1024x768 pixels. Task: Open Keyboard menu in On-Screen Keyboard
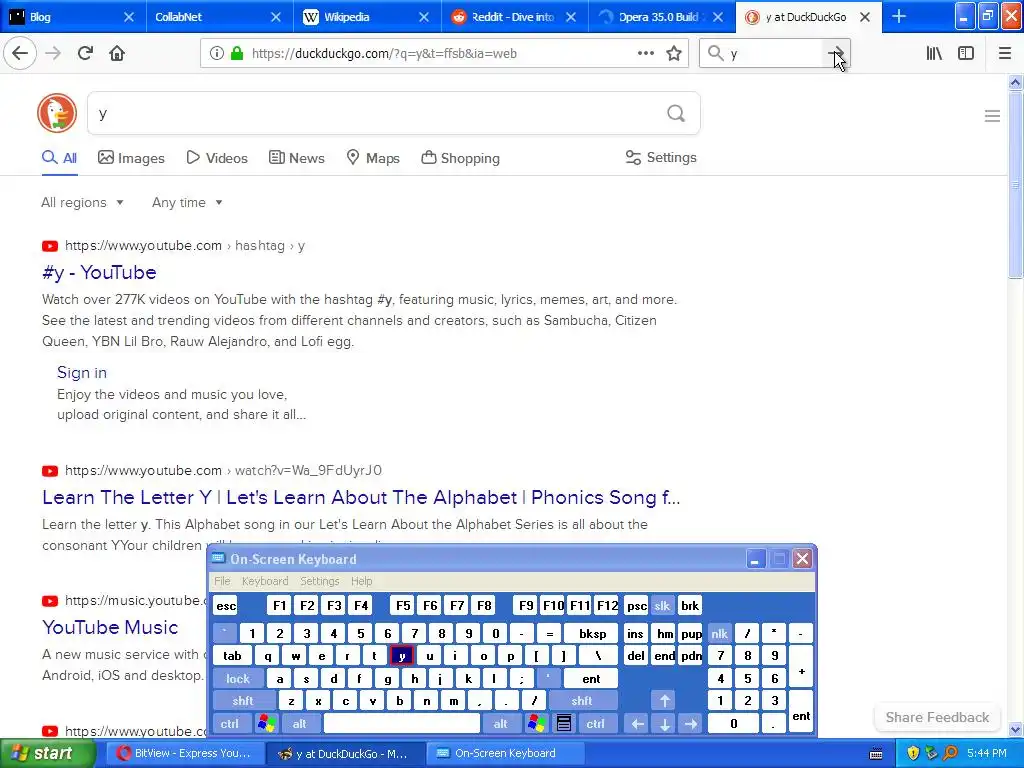coord(264,581)
